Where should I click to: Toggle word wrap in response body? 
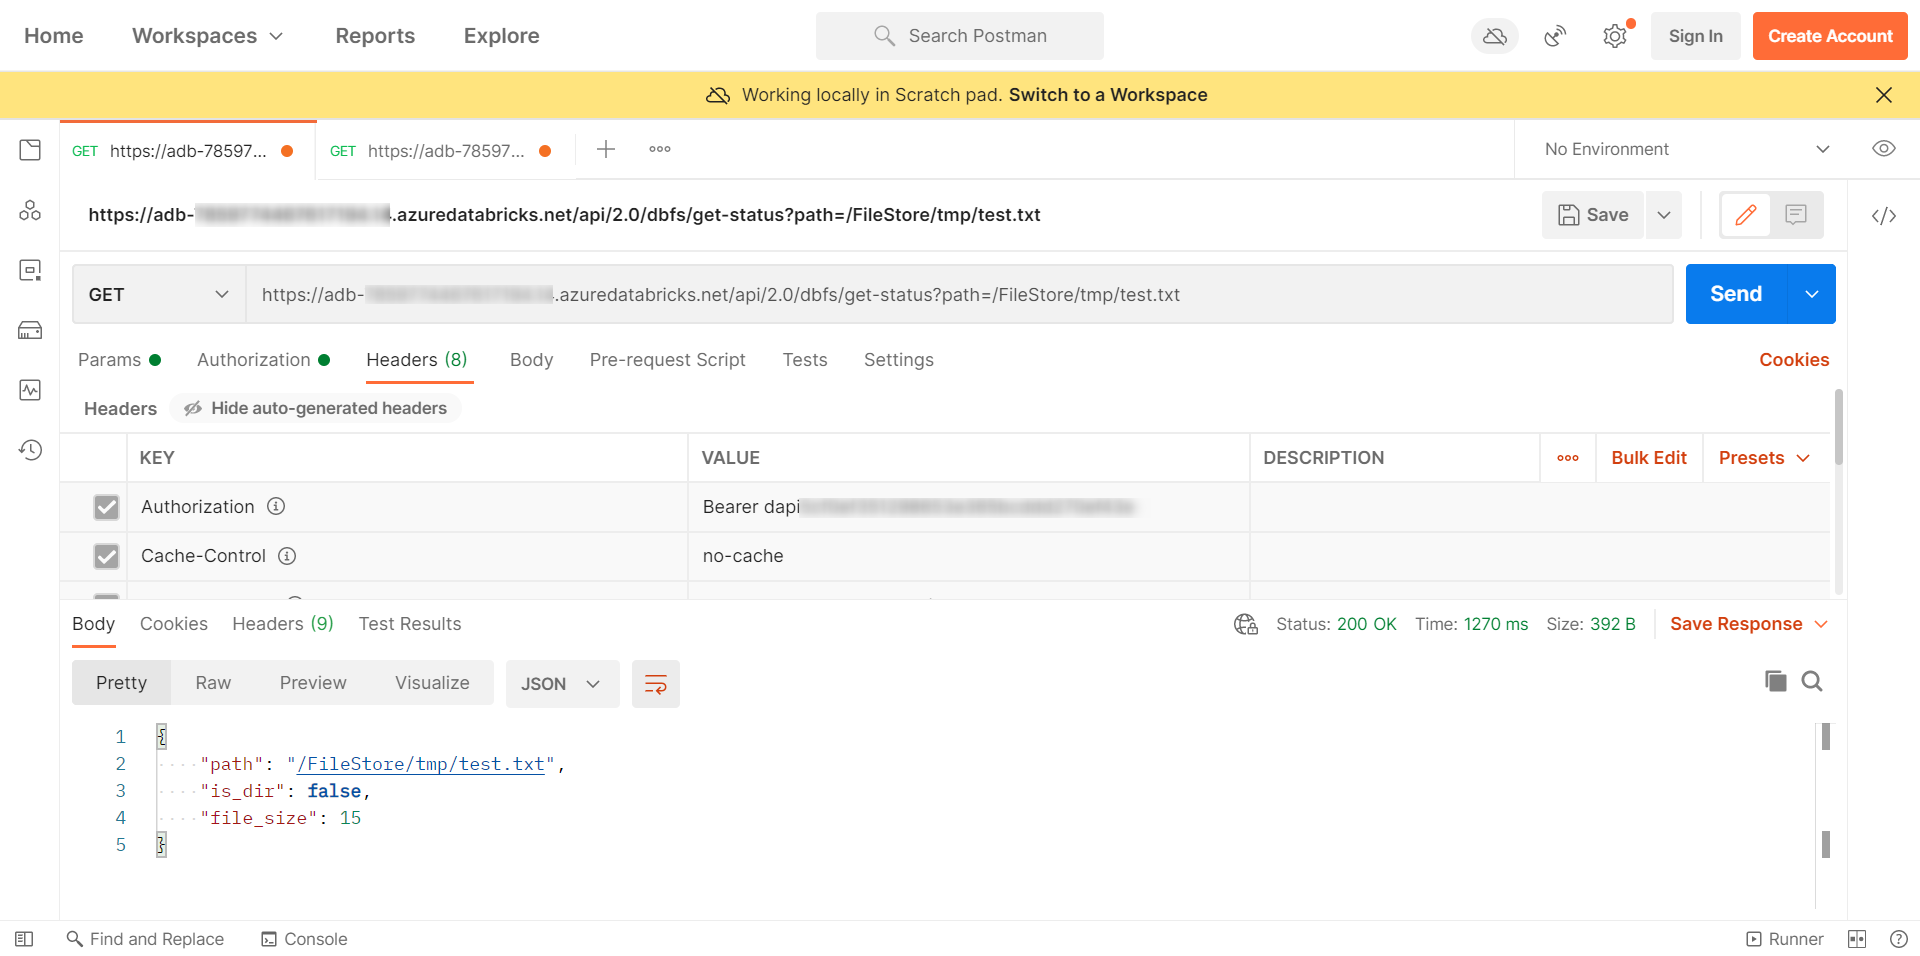(656, 684)
